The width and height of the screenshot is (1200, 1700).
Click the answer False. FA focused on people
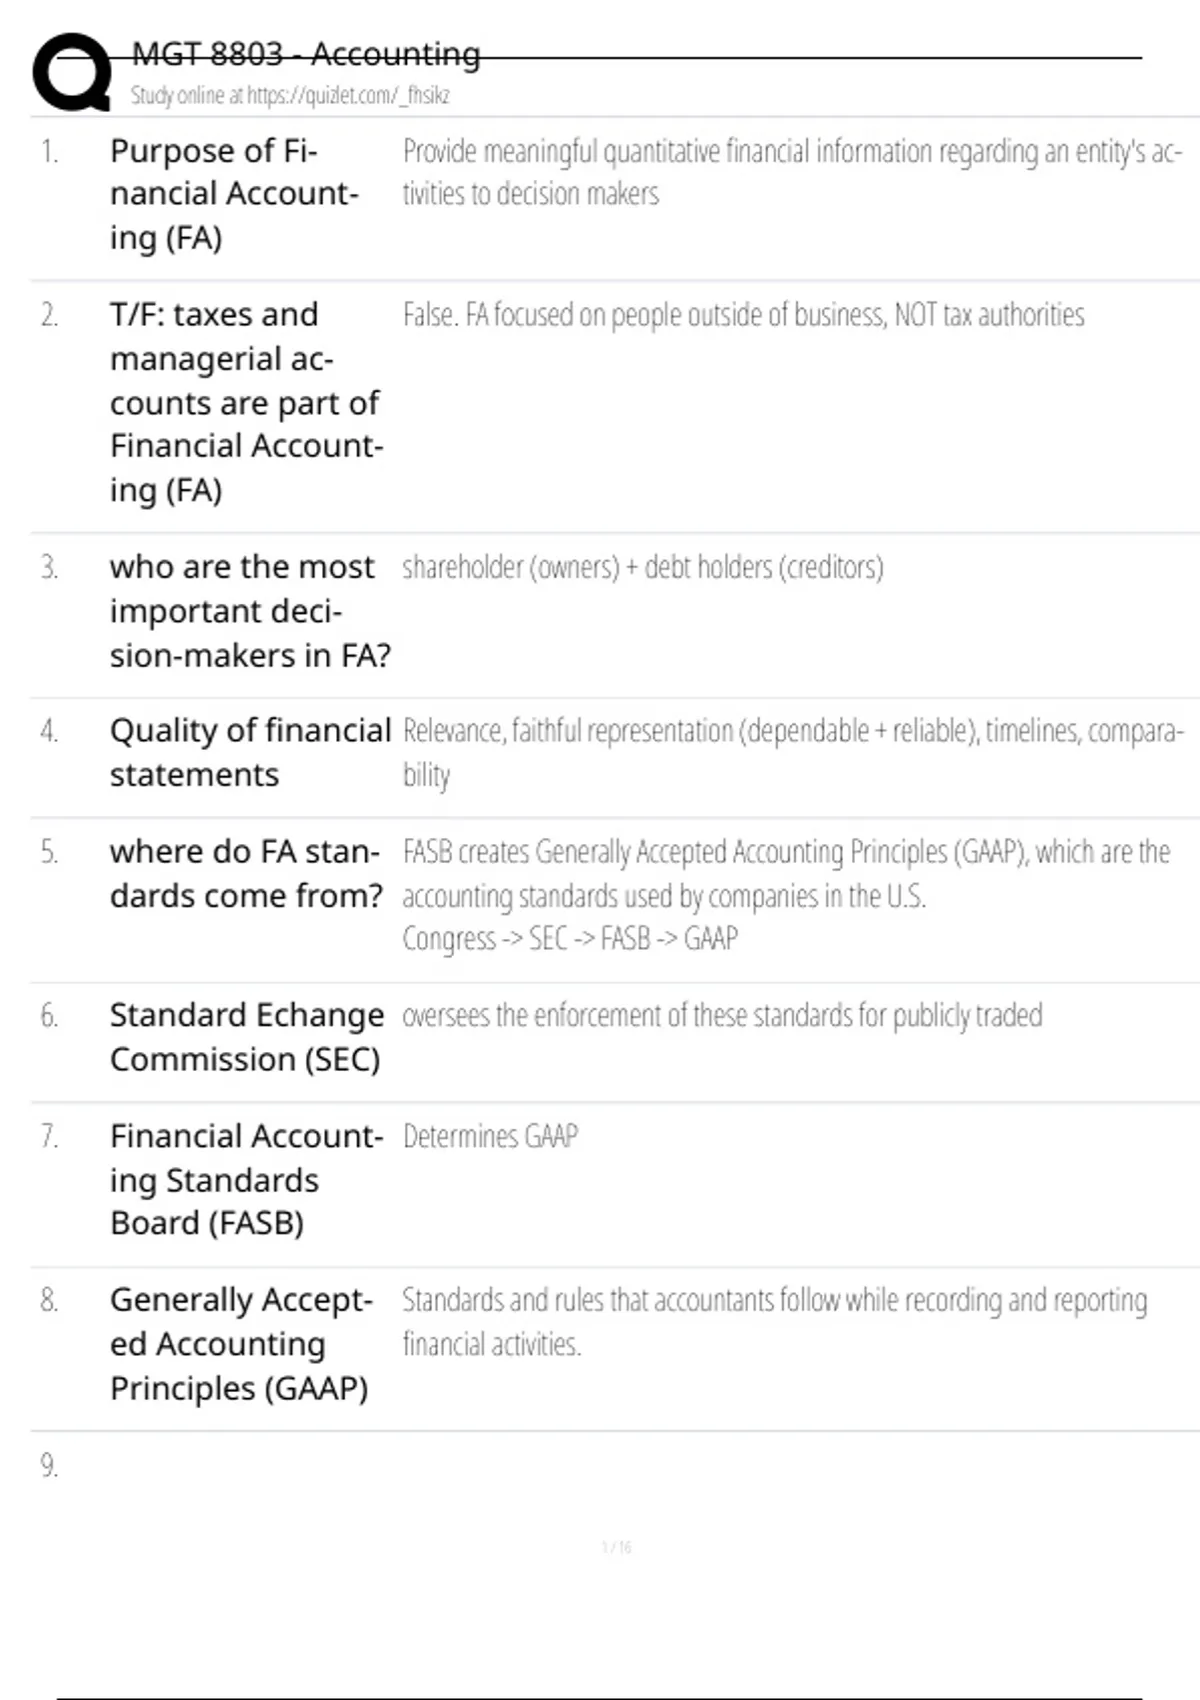[x=743, y=316]
